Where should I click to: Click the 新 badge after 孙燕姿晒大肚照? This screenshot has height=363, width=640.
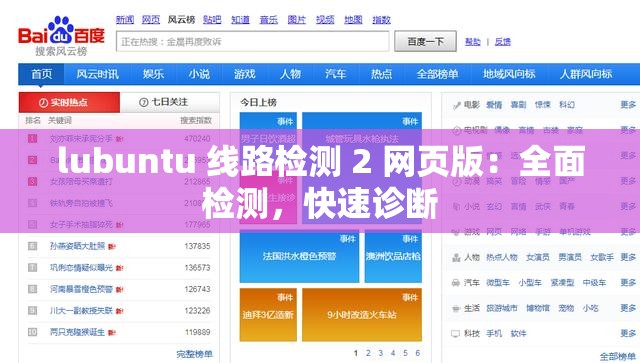click(x=112, y=247)
